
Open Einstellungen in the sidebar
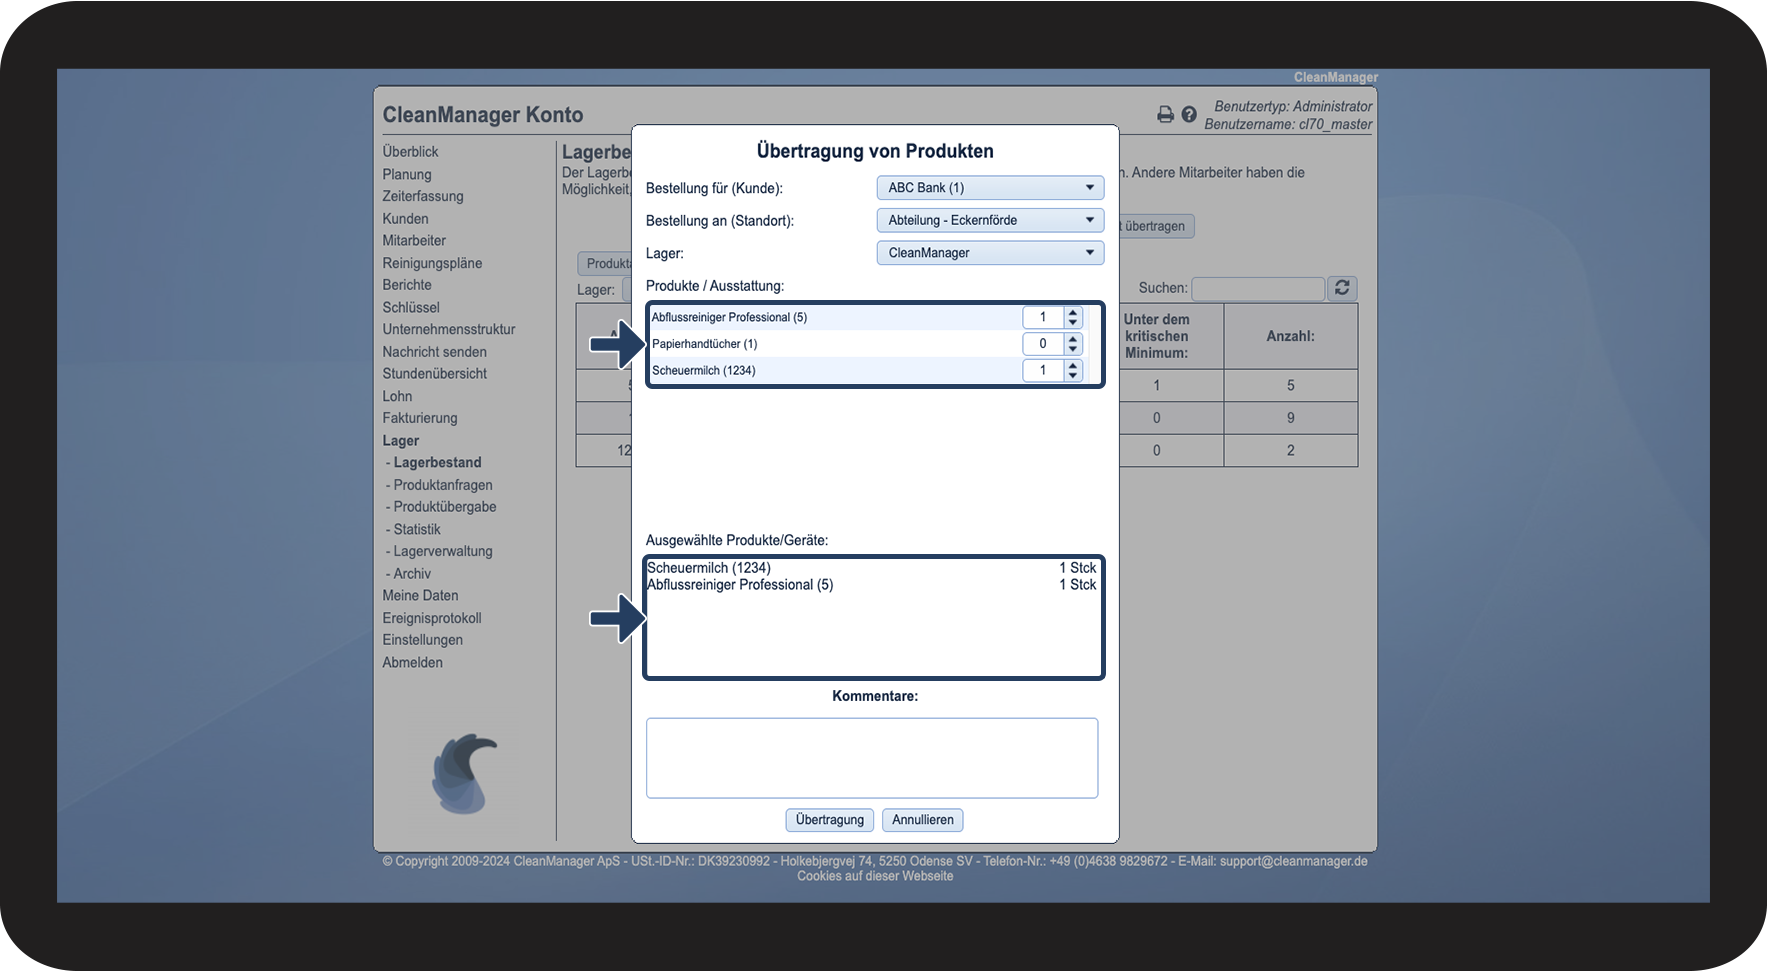[x=423, y=640]
